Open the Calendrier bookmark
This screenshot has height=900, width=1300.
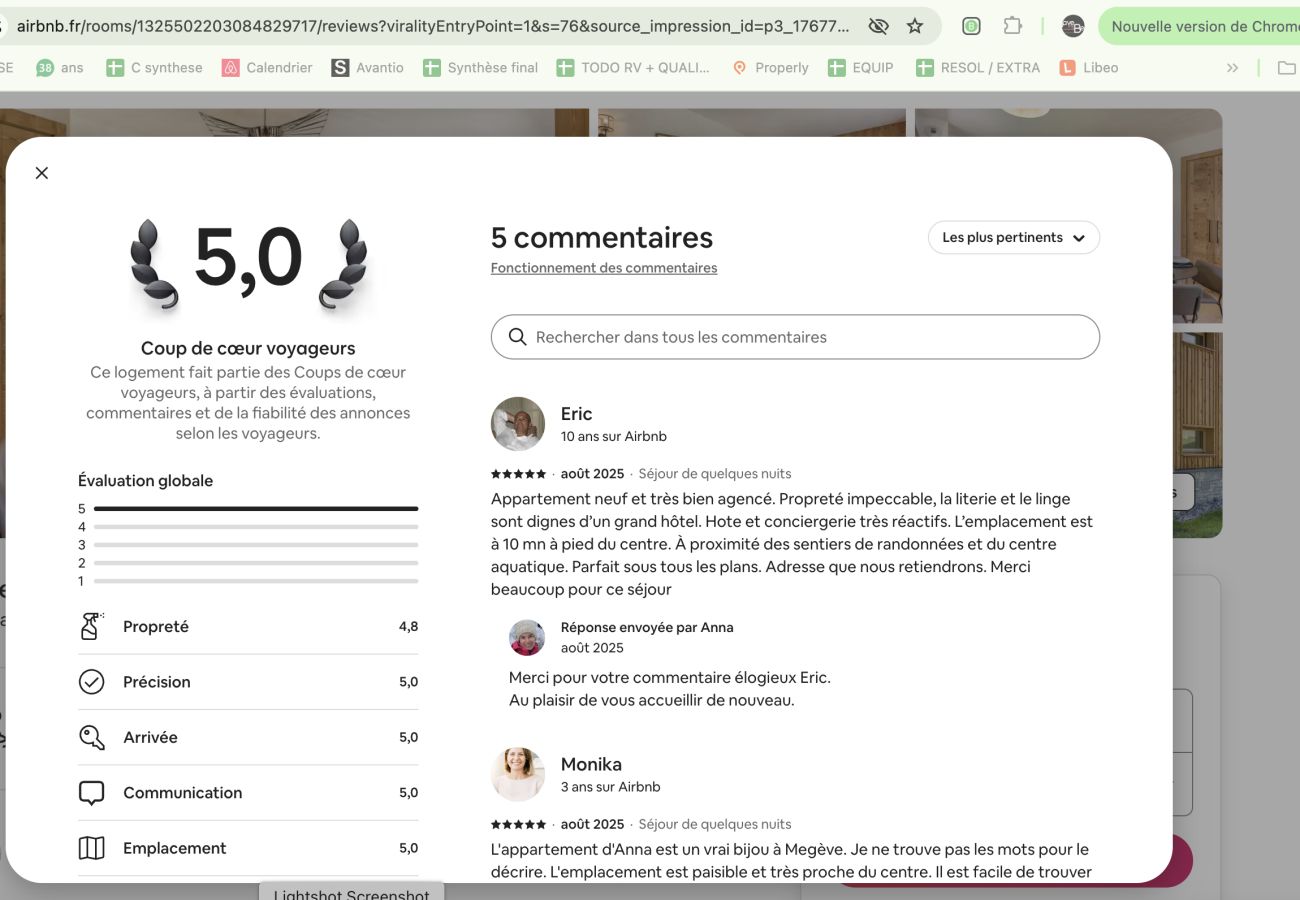click(x=267, y=68)
